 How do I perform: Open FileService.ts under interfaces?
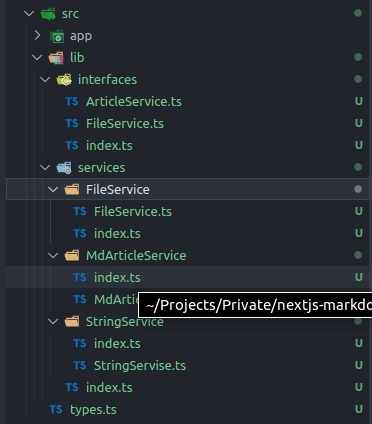[x=125, y=124]
